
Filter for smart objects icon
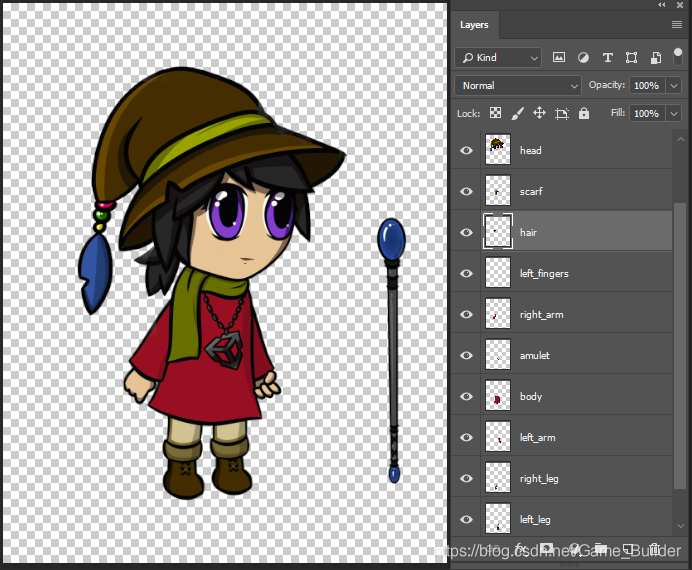[655, 57]
